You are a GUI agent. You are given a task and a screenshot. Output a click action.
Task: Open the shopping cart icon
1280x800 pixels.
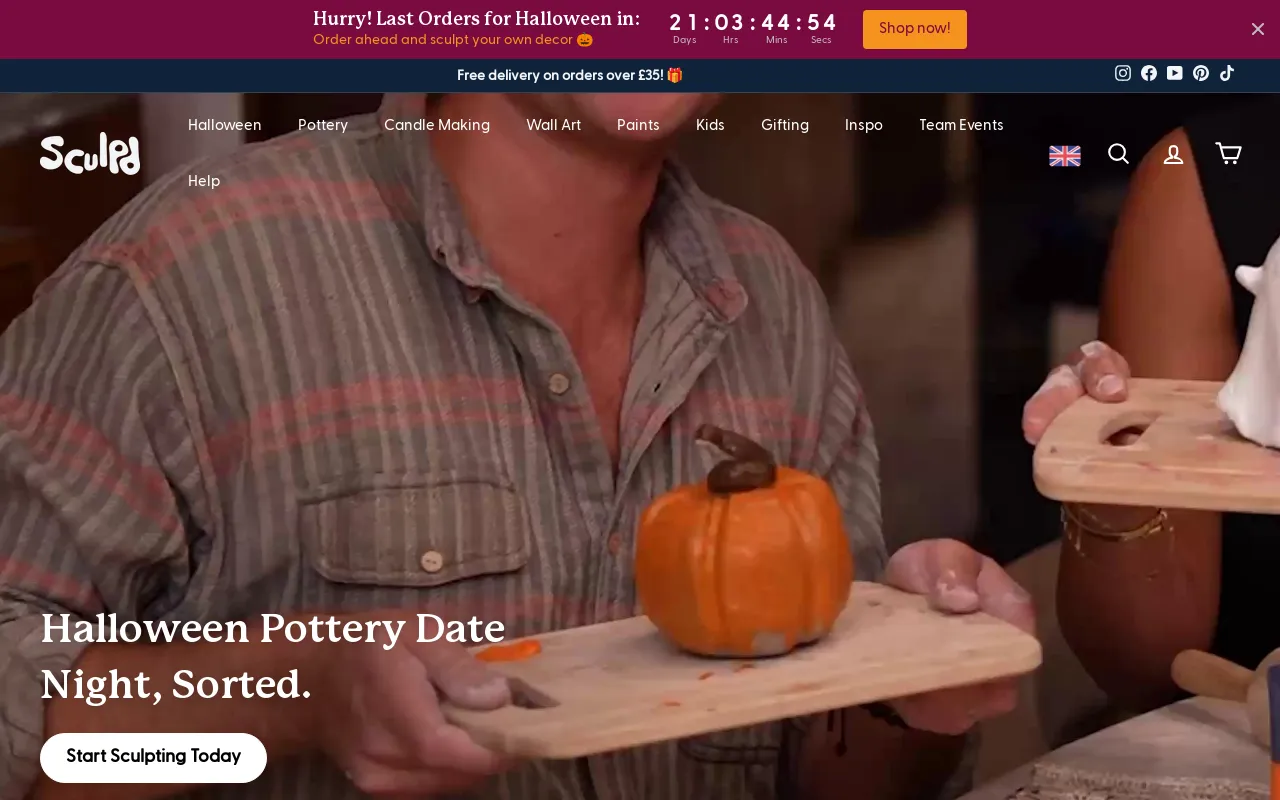(x=1228, y=154)
